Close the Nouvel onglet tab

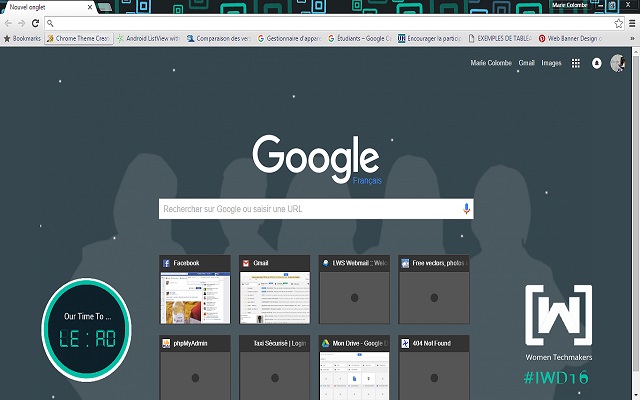click(x=90, y=7)
